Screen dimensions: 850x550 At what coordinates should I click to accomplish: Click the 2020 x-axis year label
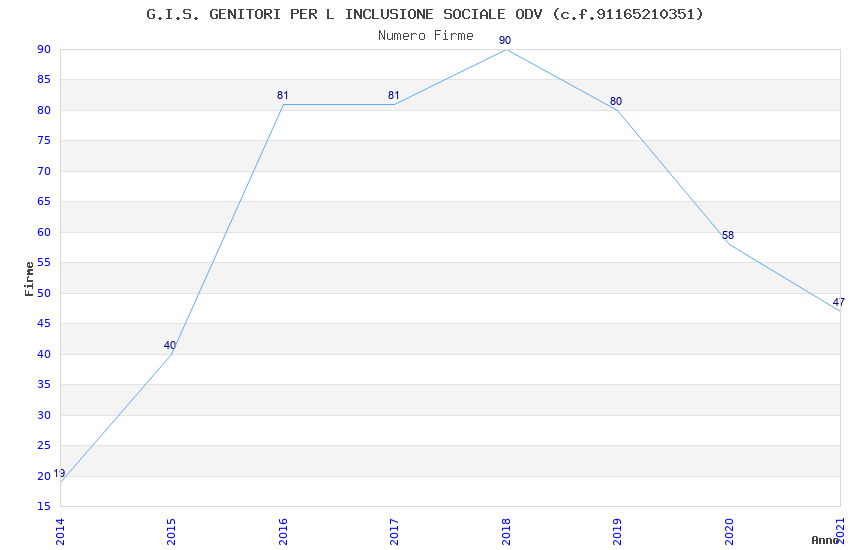coord(729,528)
